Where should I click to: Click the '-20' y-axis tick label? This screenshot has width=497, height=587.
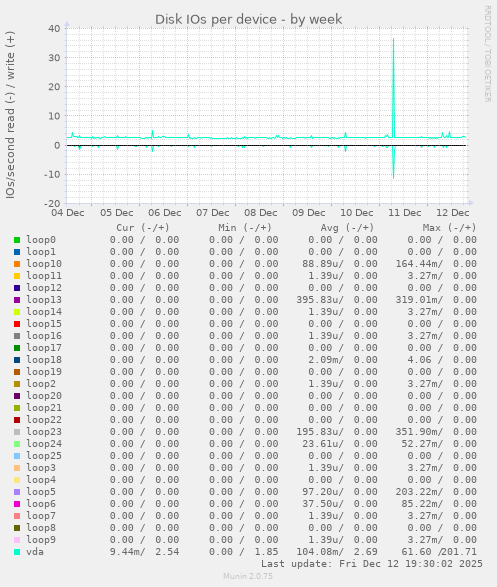[x=52, y=204]
